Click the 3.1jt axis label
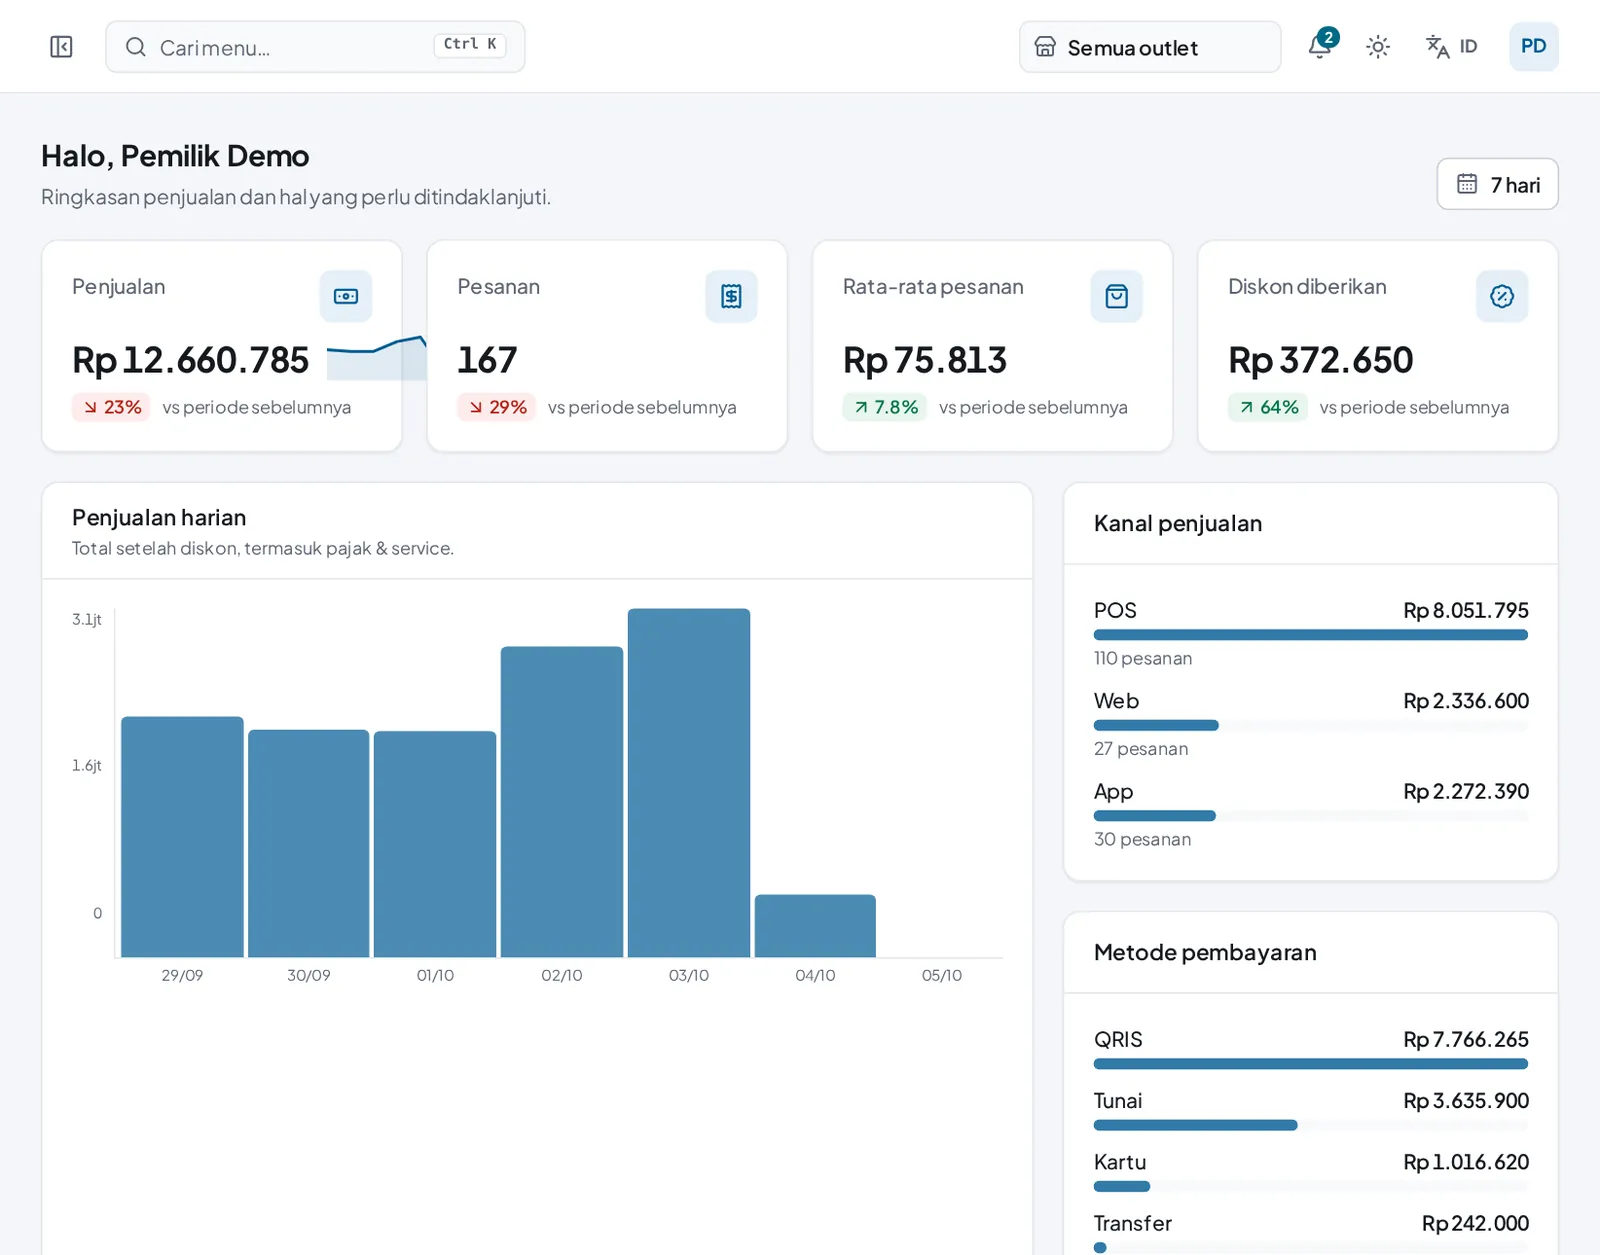The image size is (1600, 1255). point(87,619)
